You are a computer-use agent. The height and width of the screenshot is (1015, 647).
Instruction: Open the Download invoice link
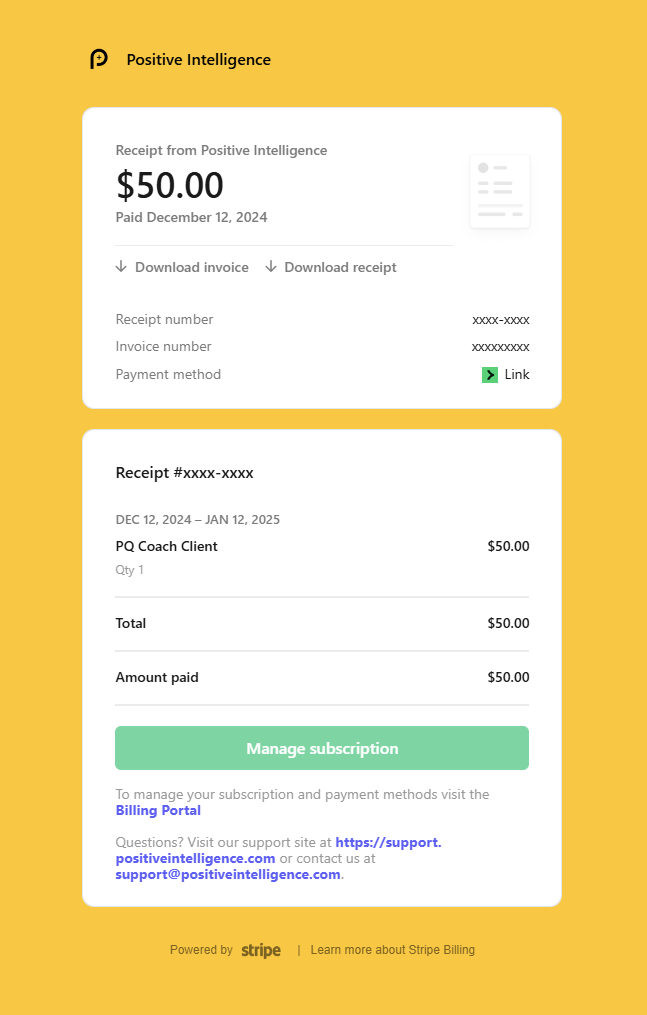[192, 267]
